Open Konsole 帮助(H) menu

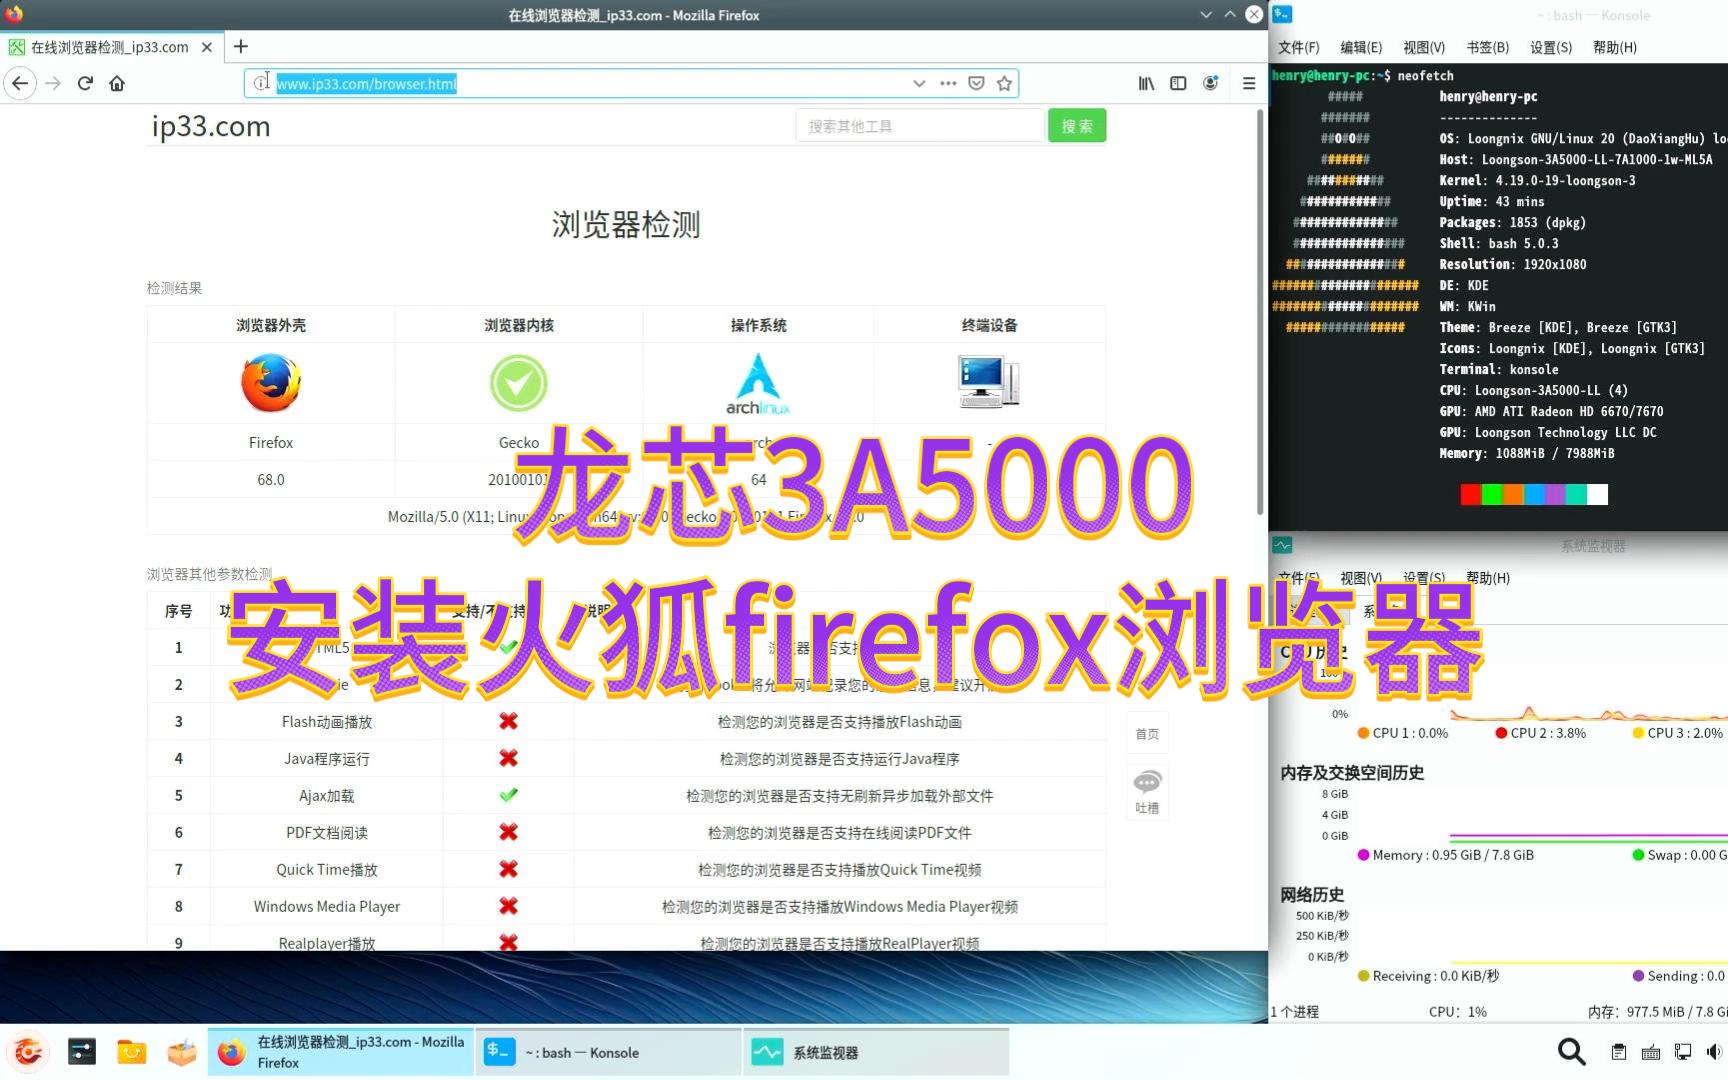(x=1615, y=47)
